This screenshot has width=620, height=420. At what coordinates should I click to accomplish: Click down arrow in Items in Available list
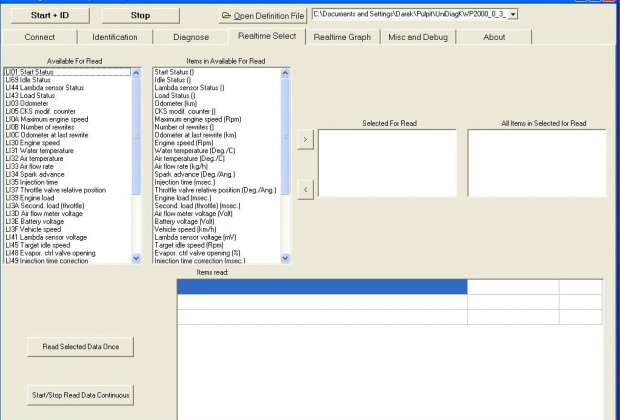coord(285,258)
